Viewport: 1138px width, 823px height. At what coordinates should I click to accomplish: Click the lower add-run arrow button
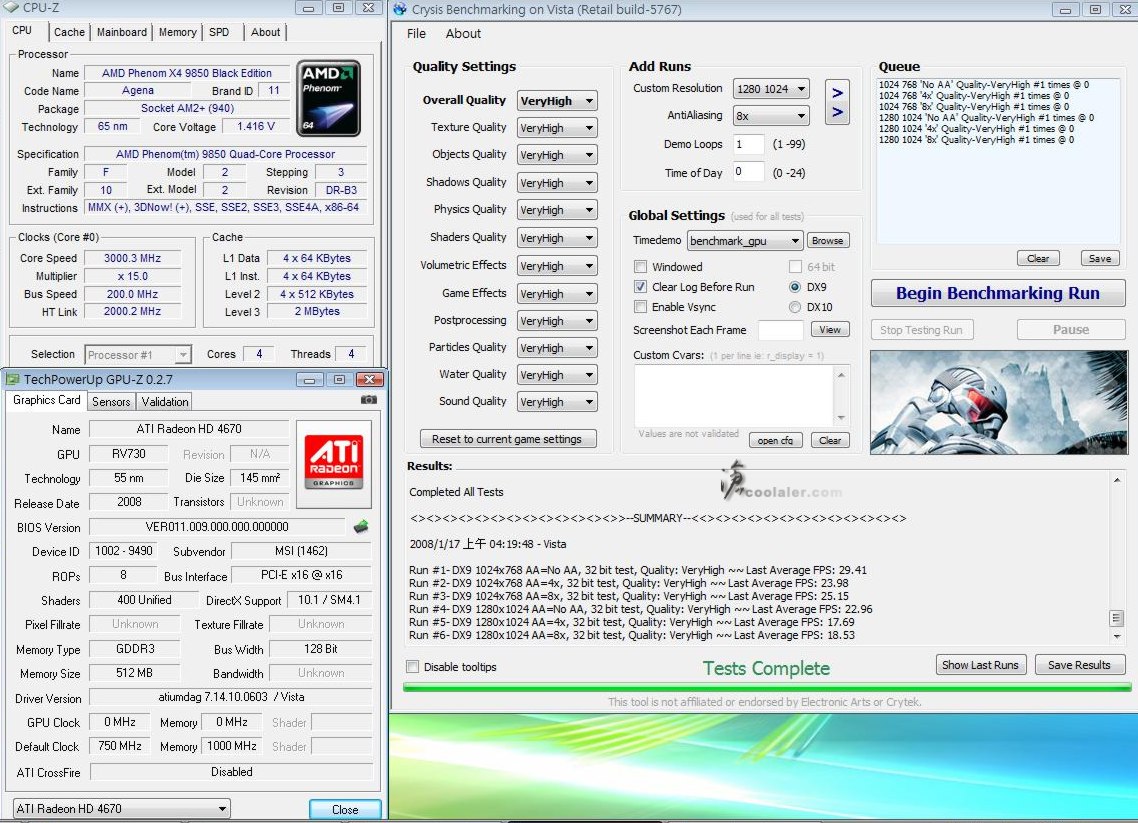(x=837, y=112)
